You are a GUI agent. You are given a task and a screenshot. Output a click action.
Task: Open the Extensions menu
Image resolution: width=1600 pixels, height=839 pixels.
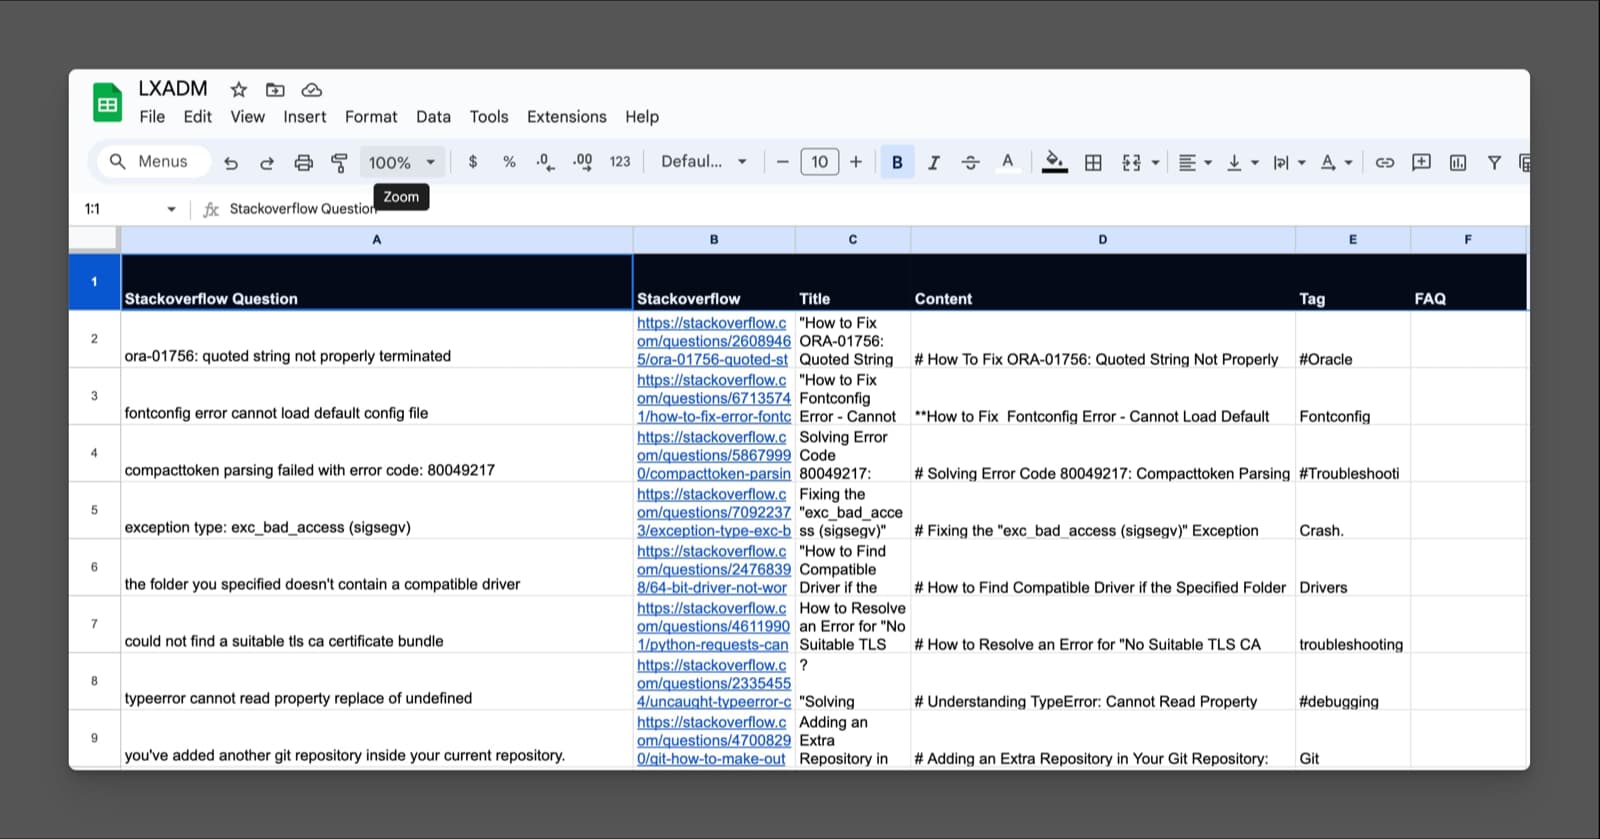coord(566,117)
